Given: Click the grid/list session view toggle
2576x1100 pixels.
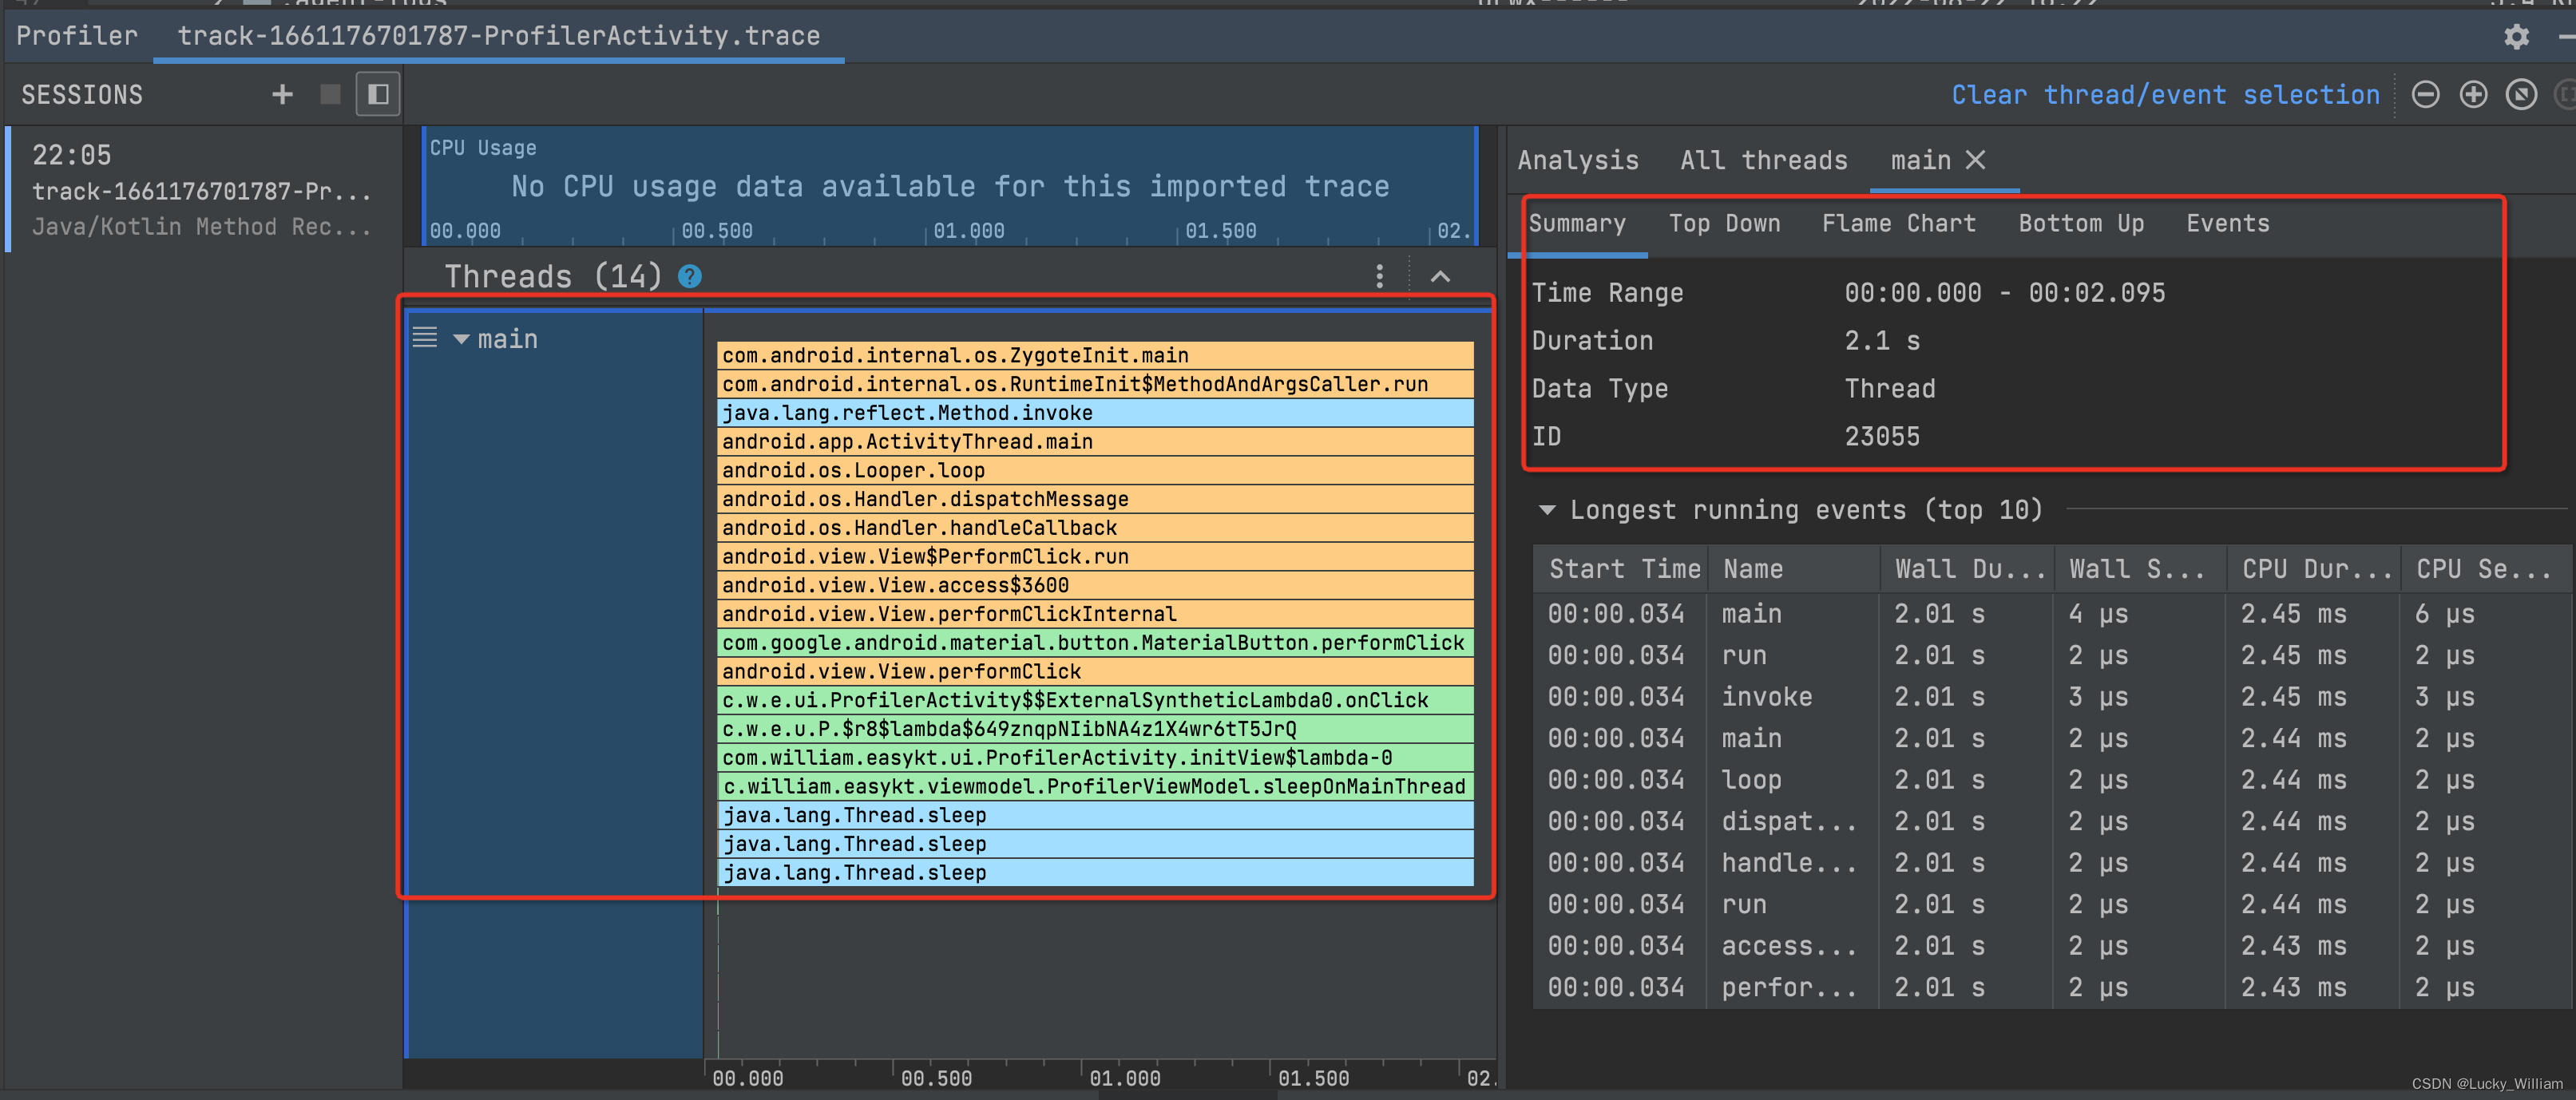Looking at the screenshot, I should pos(381,93).
